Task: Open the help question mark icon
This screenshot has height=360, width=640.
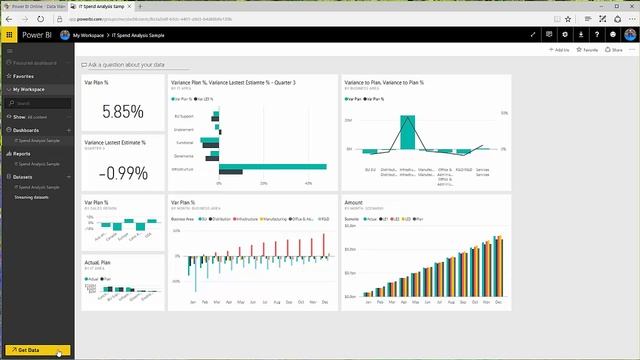Action: [x=597, y=35]
